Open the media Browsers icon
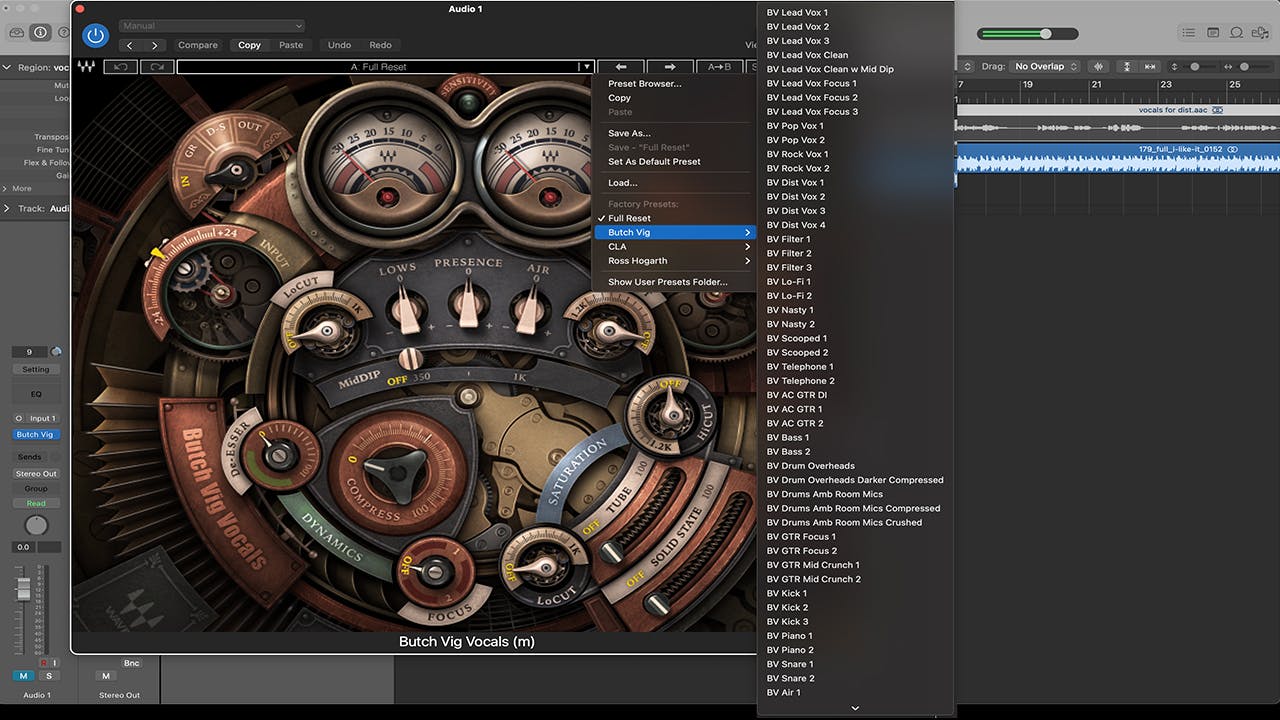This screenshot has width=1280, height=720. click(x=1262, y=33)
